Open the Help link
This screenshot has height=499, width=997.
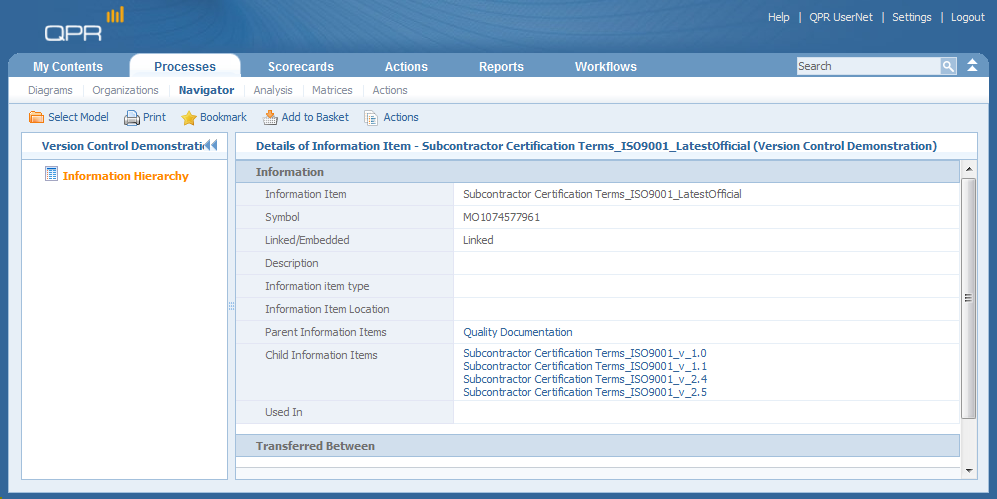[x=778, y=17]
